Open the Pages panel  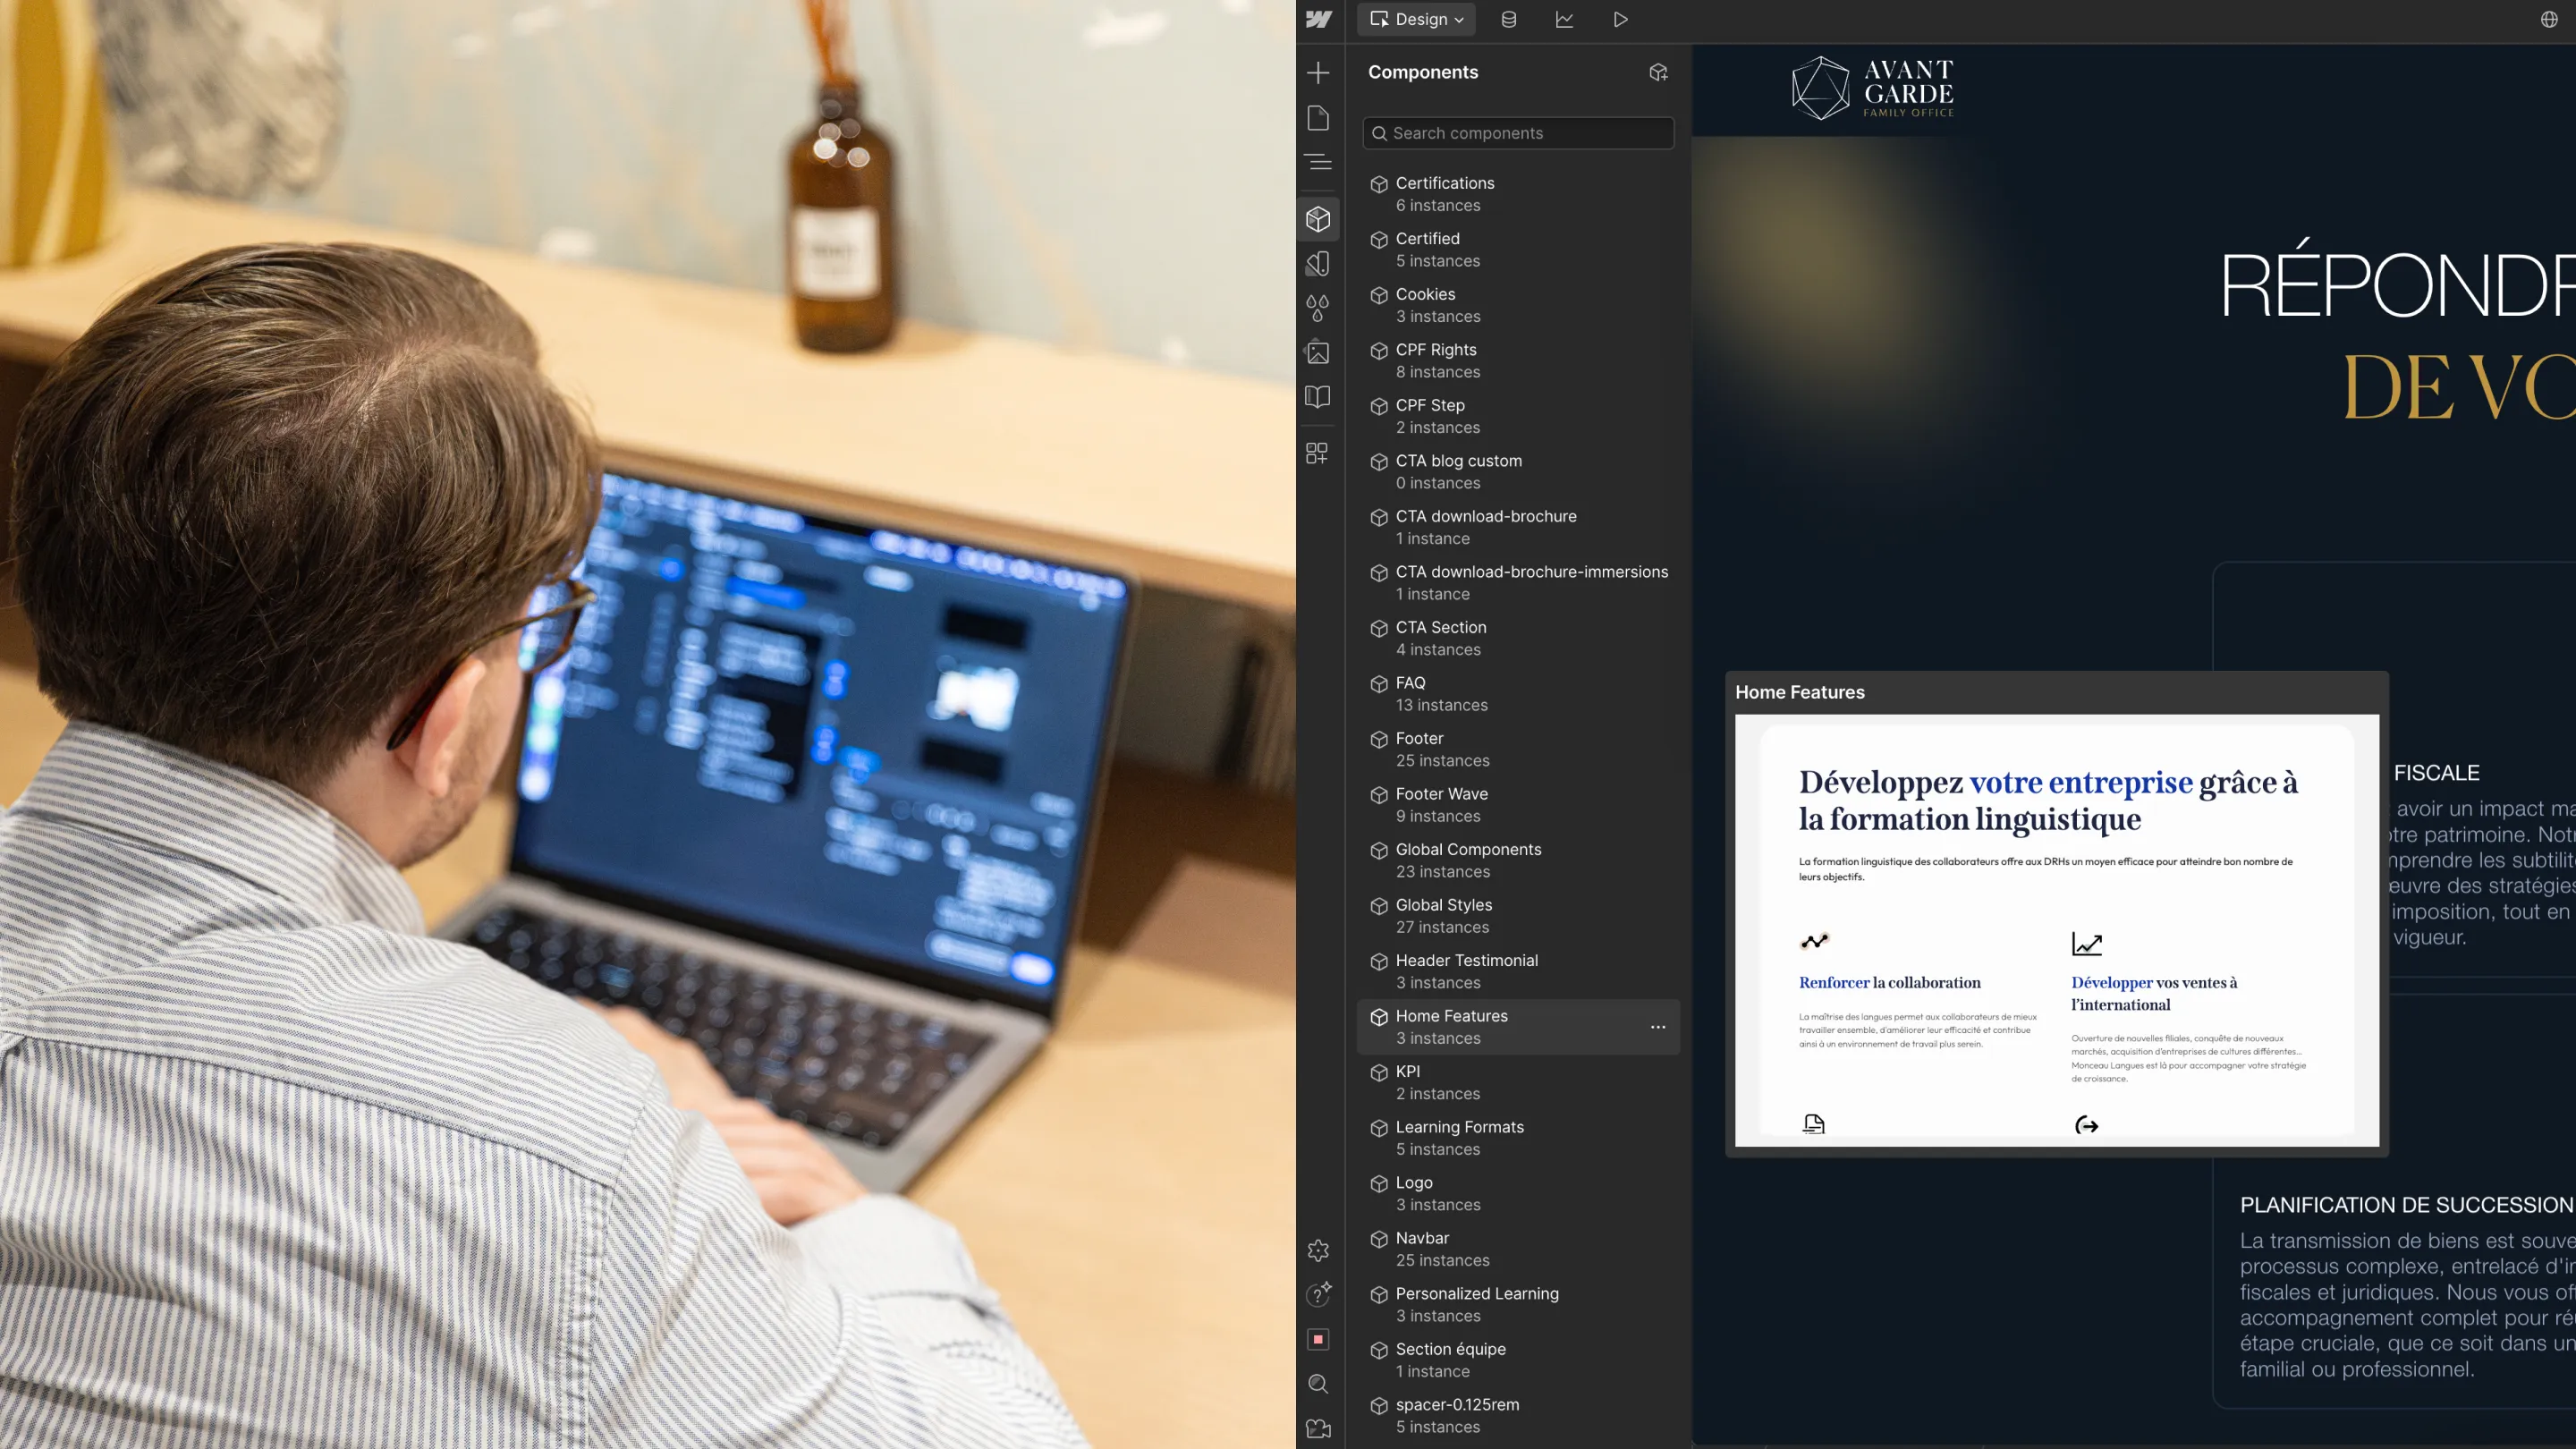coord(1318,118)
